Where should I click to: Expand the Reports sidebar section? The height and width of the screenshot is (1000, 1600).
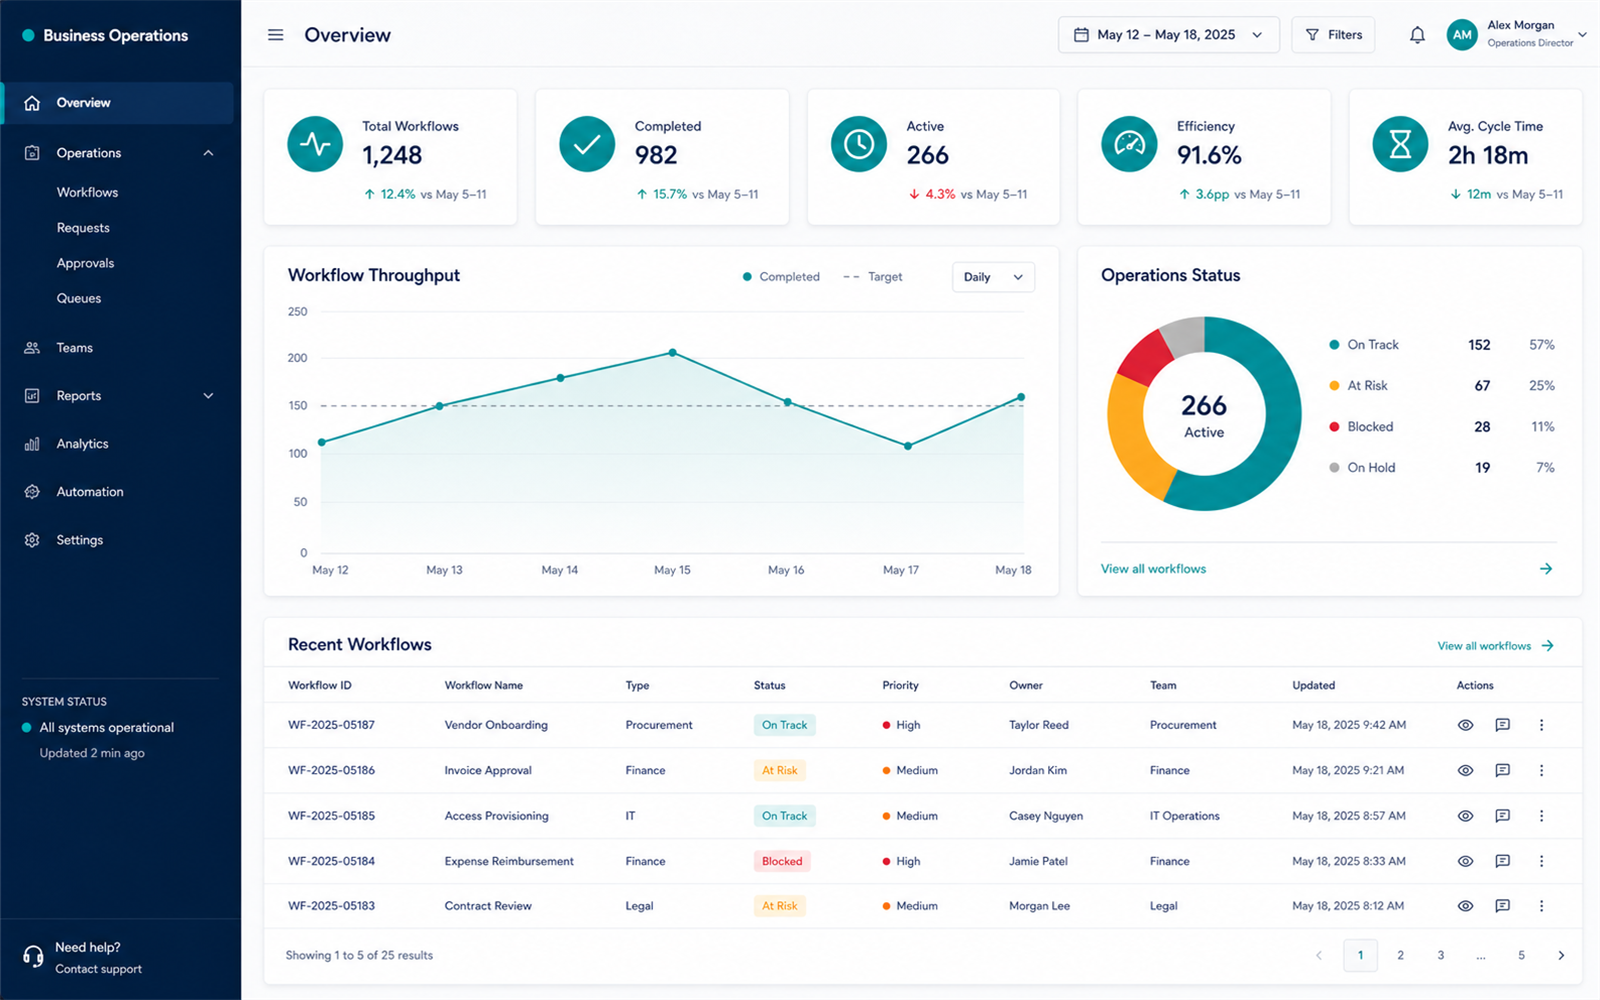pyautogui.click(x=208, y=396)
